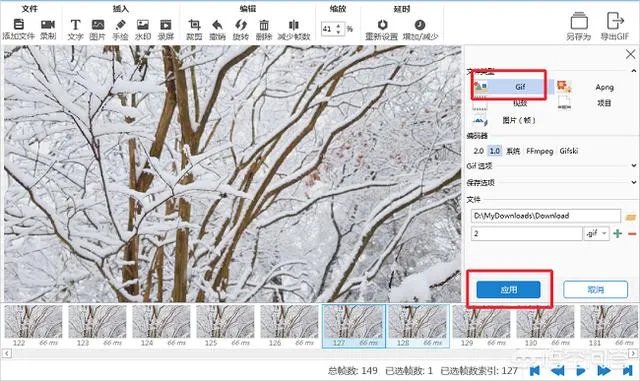Browse for output folder via folder icon
This screenshot has height=381, width=640.
click(631, 217)
